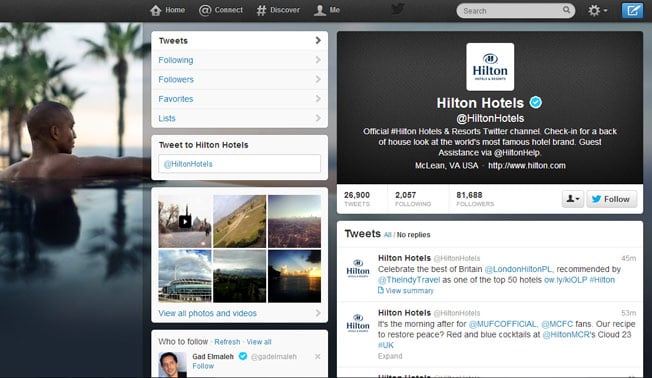This screenshot has height=378, width=652.
Task: Open the ow.ly/kiOLP link
Action: (x=566, y=280)
